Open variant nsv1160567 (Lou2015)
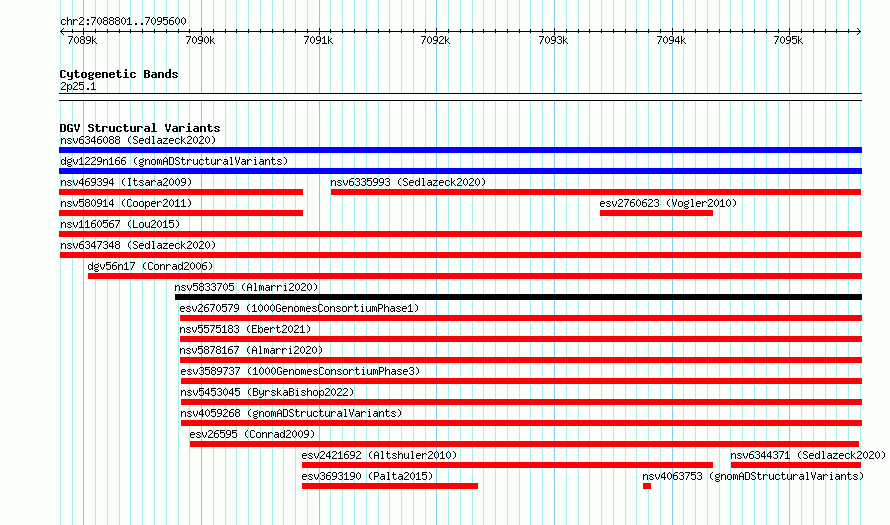The height and width of the screenshot is (525, 890). click(120, 224)
